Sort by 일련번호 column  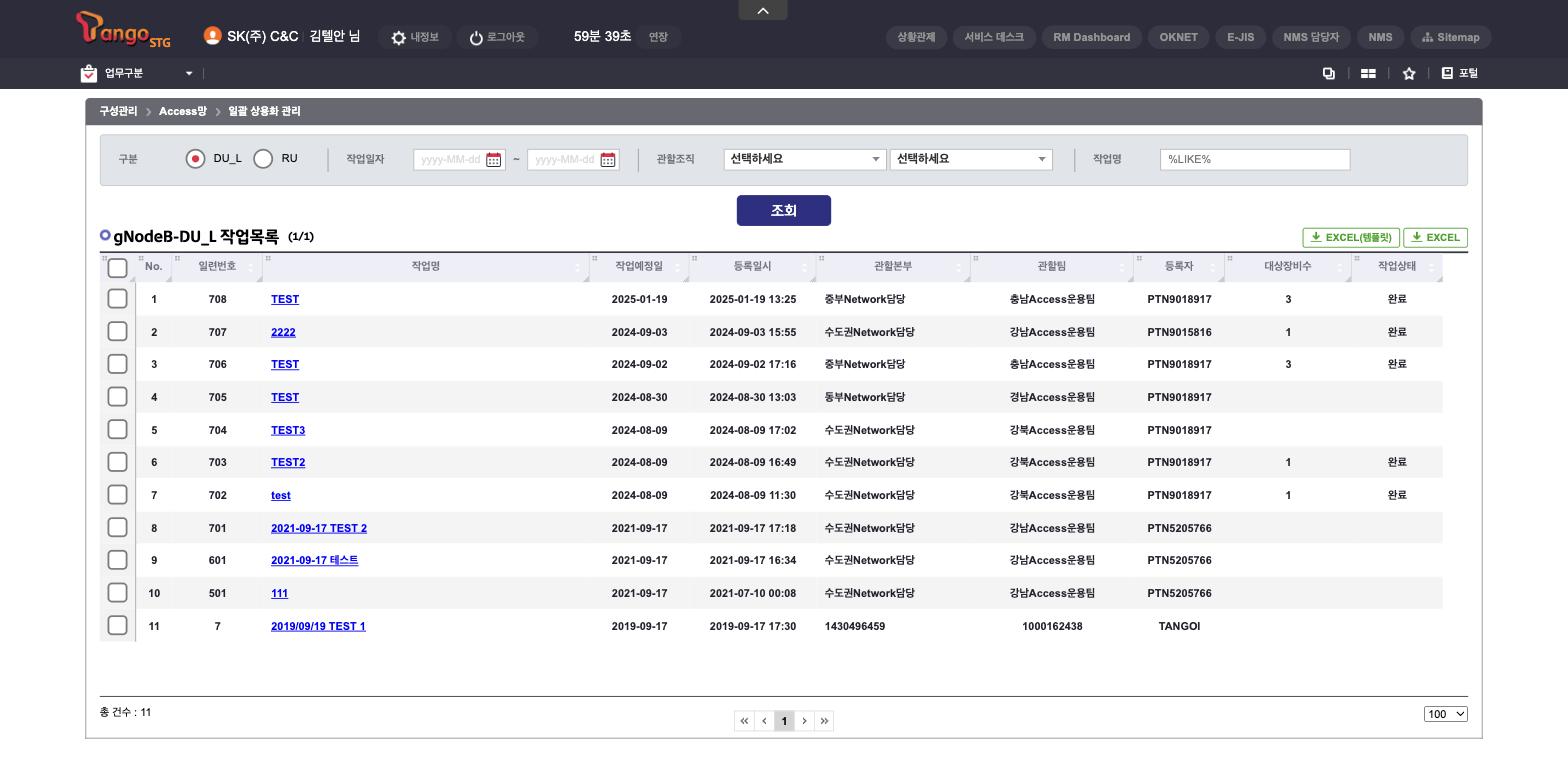(x=217, y=267)
